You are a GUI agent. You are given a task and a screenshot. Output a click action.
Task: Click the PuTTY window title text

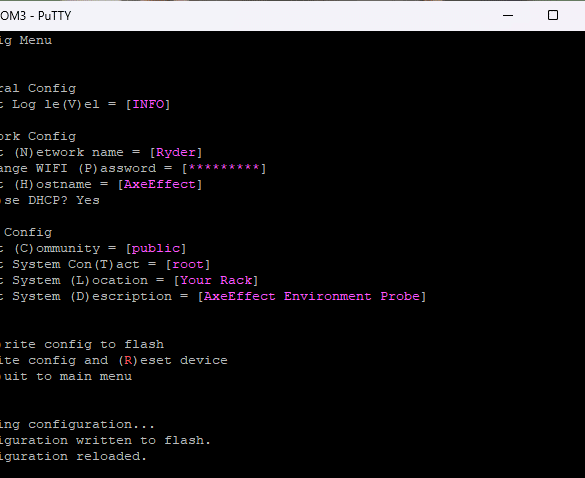point(35,16)
